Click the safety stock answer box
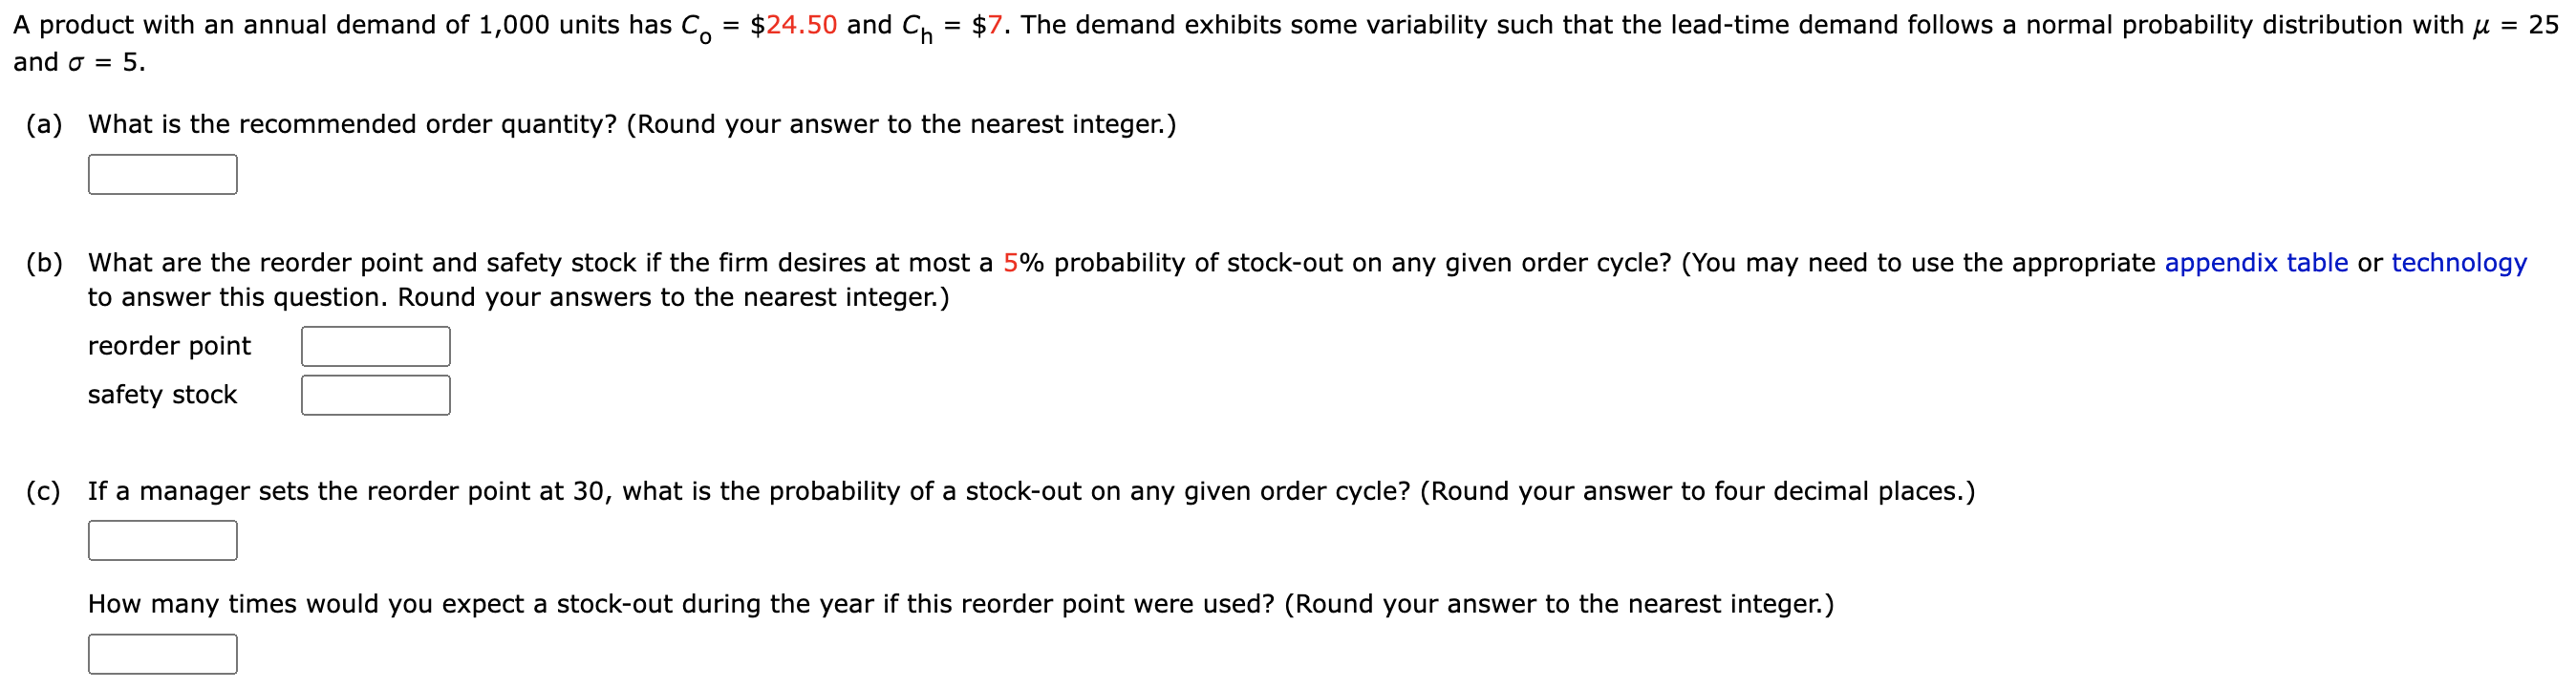Screen dimensions: 2576x690 [375, 394]
